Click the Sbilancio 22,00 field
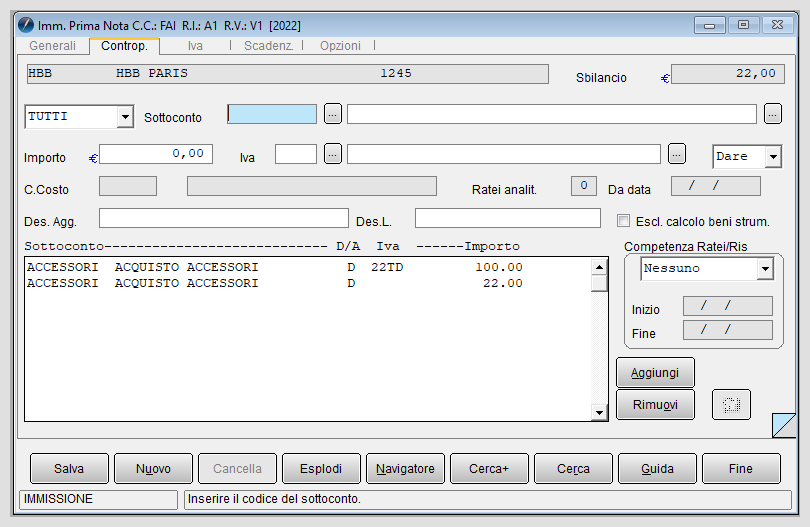This screenshot has height=527, width=810. [x=728, y=74]
